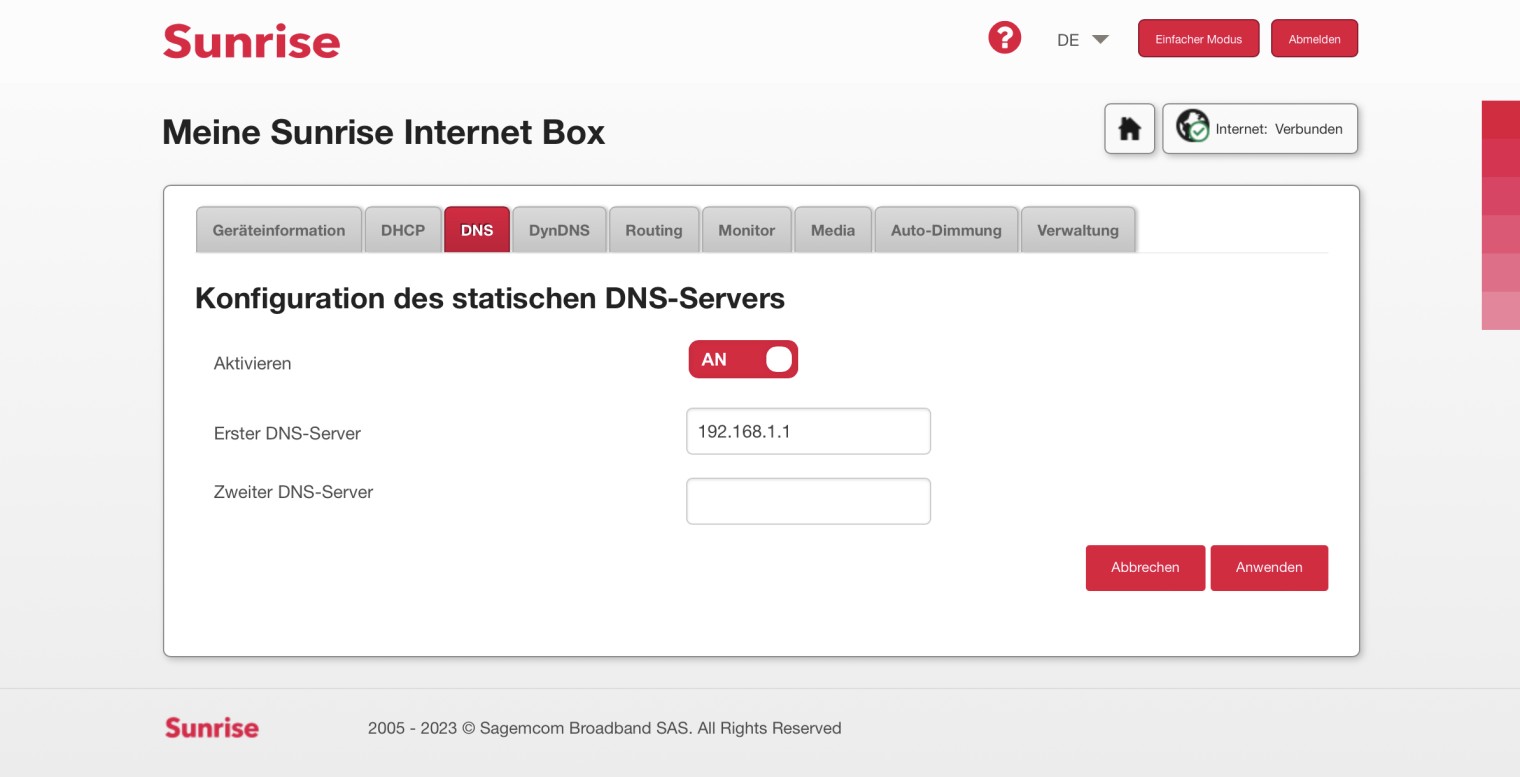This screenshot has height=777, width=1520.
Task: Disable the Aktivieren static DNS toggle
Action: coord(742,360)
